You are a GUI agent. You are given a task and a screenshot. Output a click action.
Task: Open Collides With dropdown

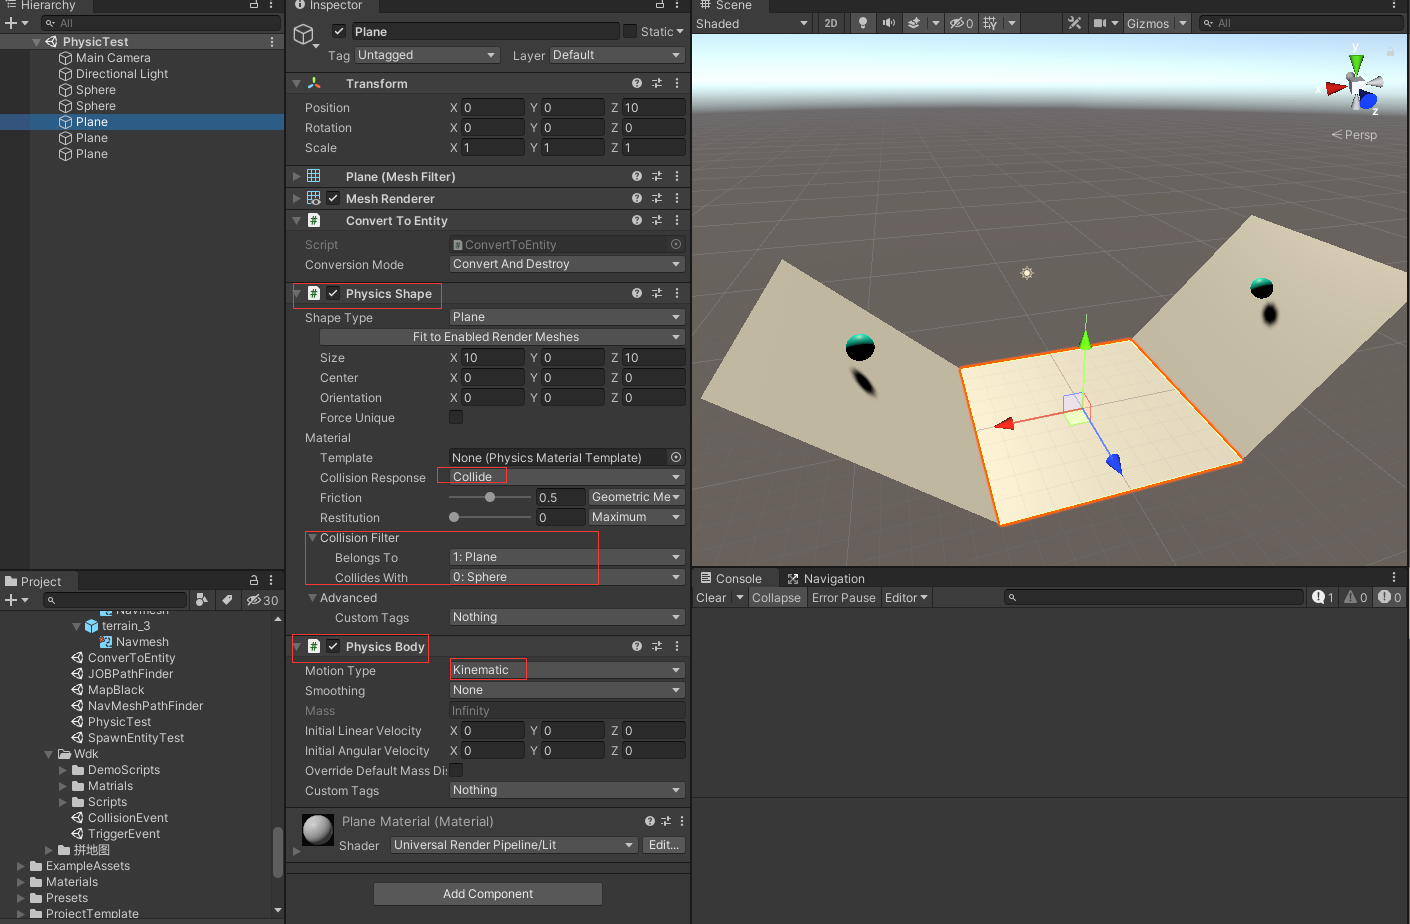click(x=567, y=577)
